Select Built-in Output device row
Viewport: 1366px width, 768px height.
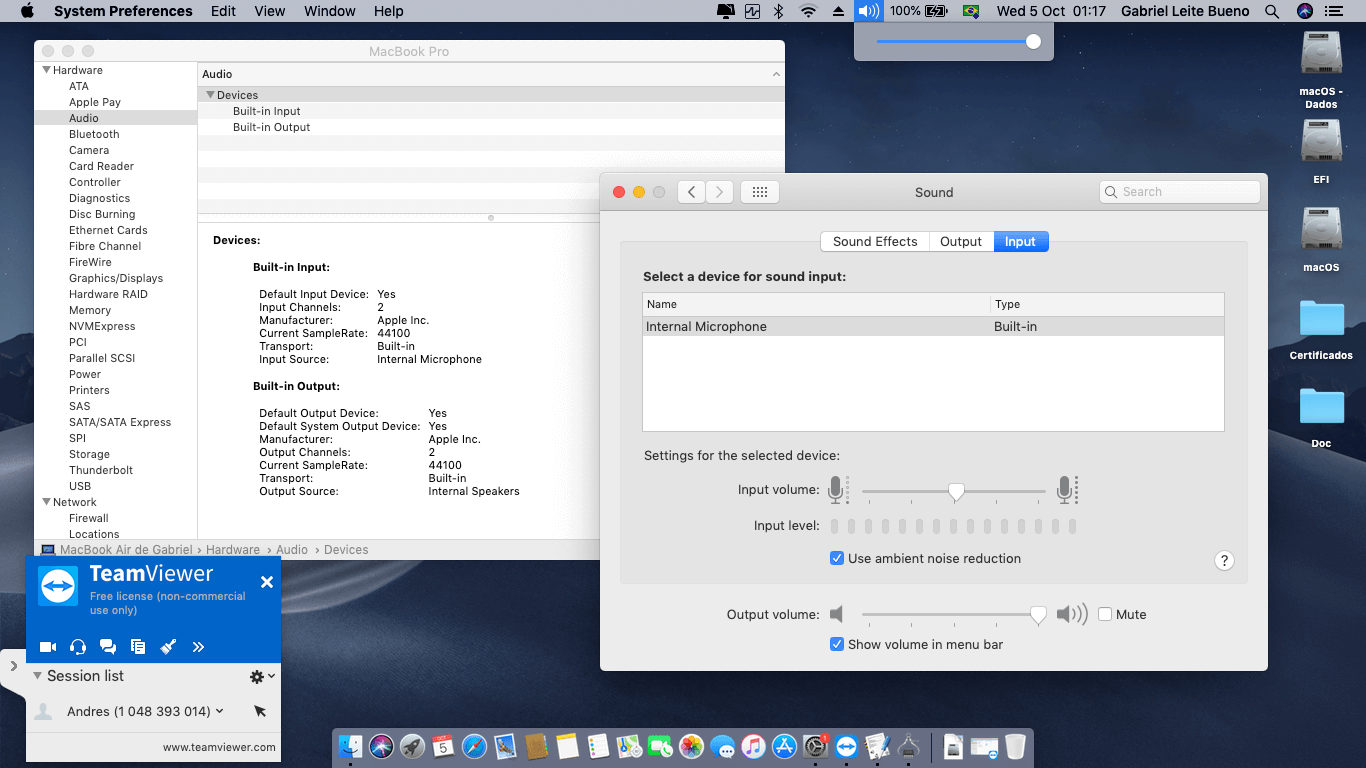(491, 127)
